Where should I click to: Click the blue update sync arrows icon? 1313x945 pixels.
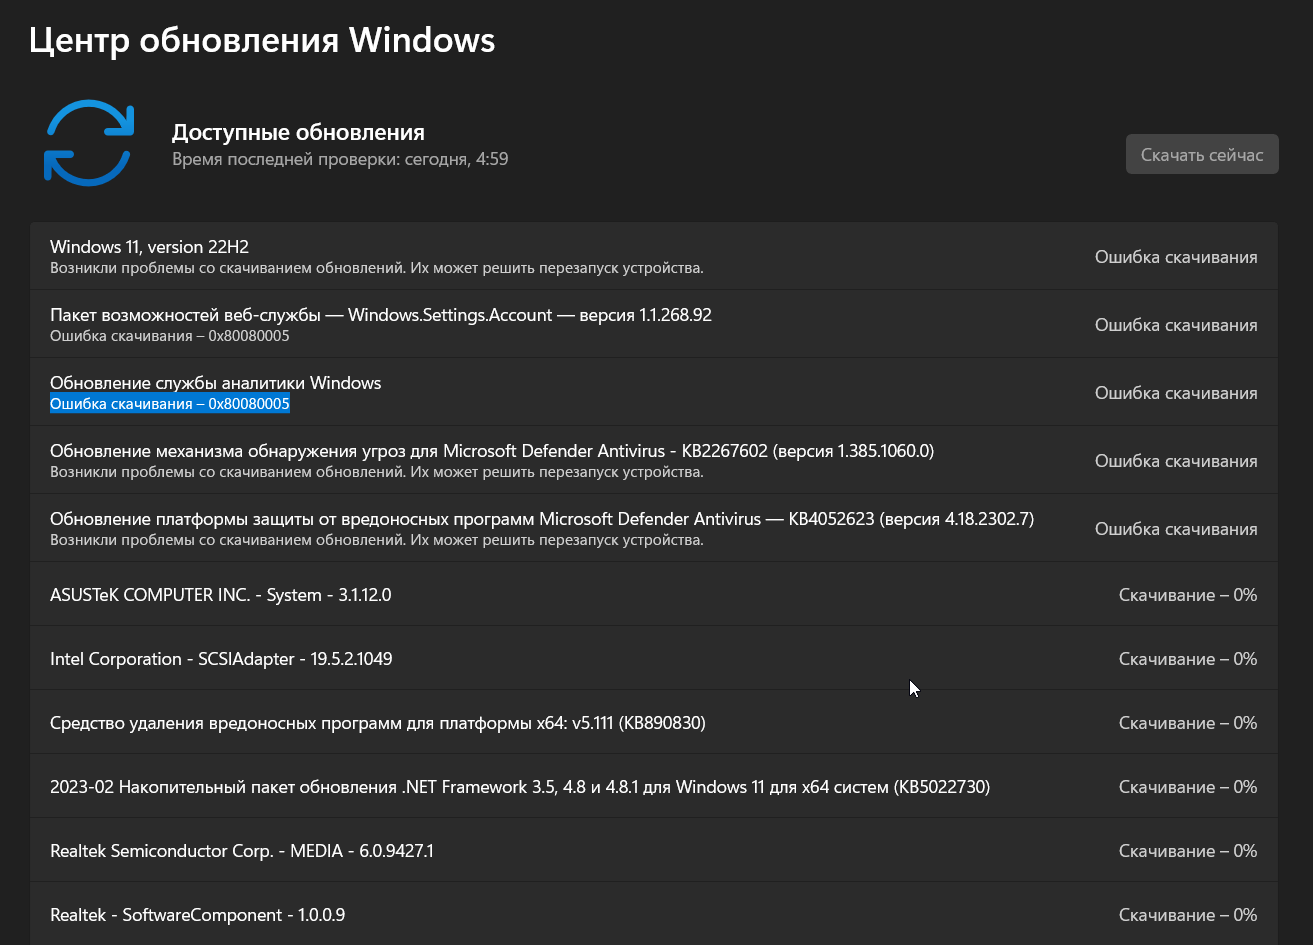point(89,142)
